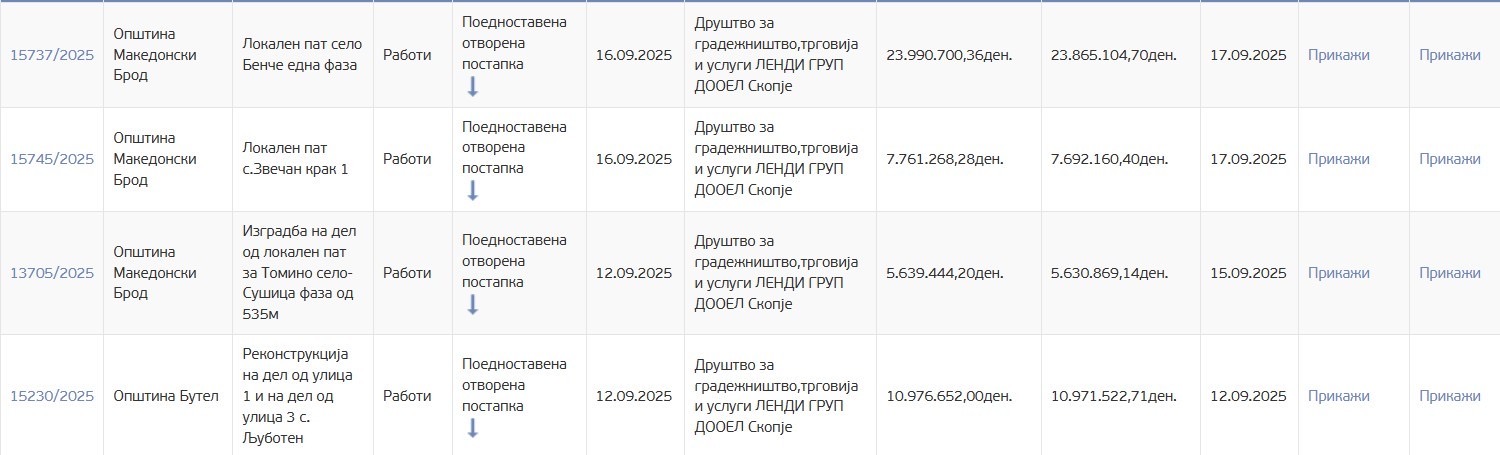Screen dimensions: 1500x455
Task: Open the 15230/2025 record link
Action: (x=52, y=396)
